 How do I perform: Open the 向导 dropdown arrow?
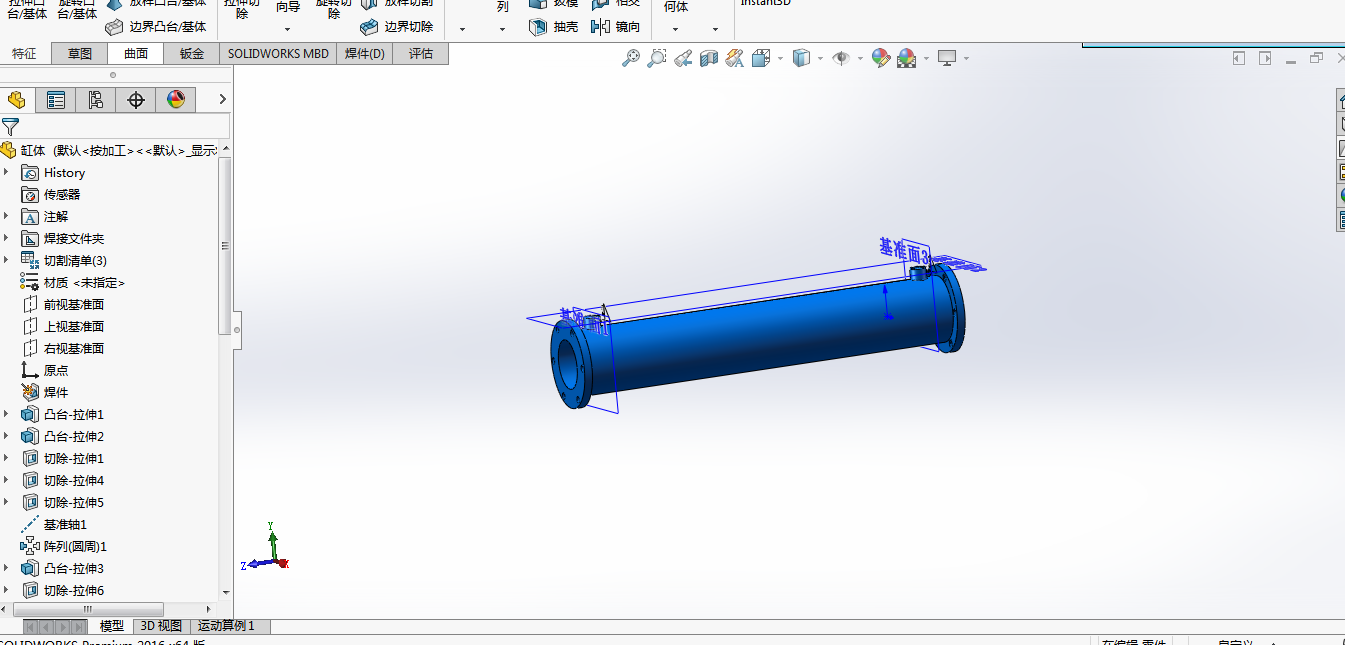[289, 29]
